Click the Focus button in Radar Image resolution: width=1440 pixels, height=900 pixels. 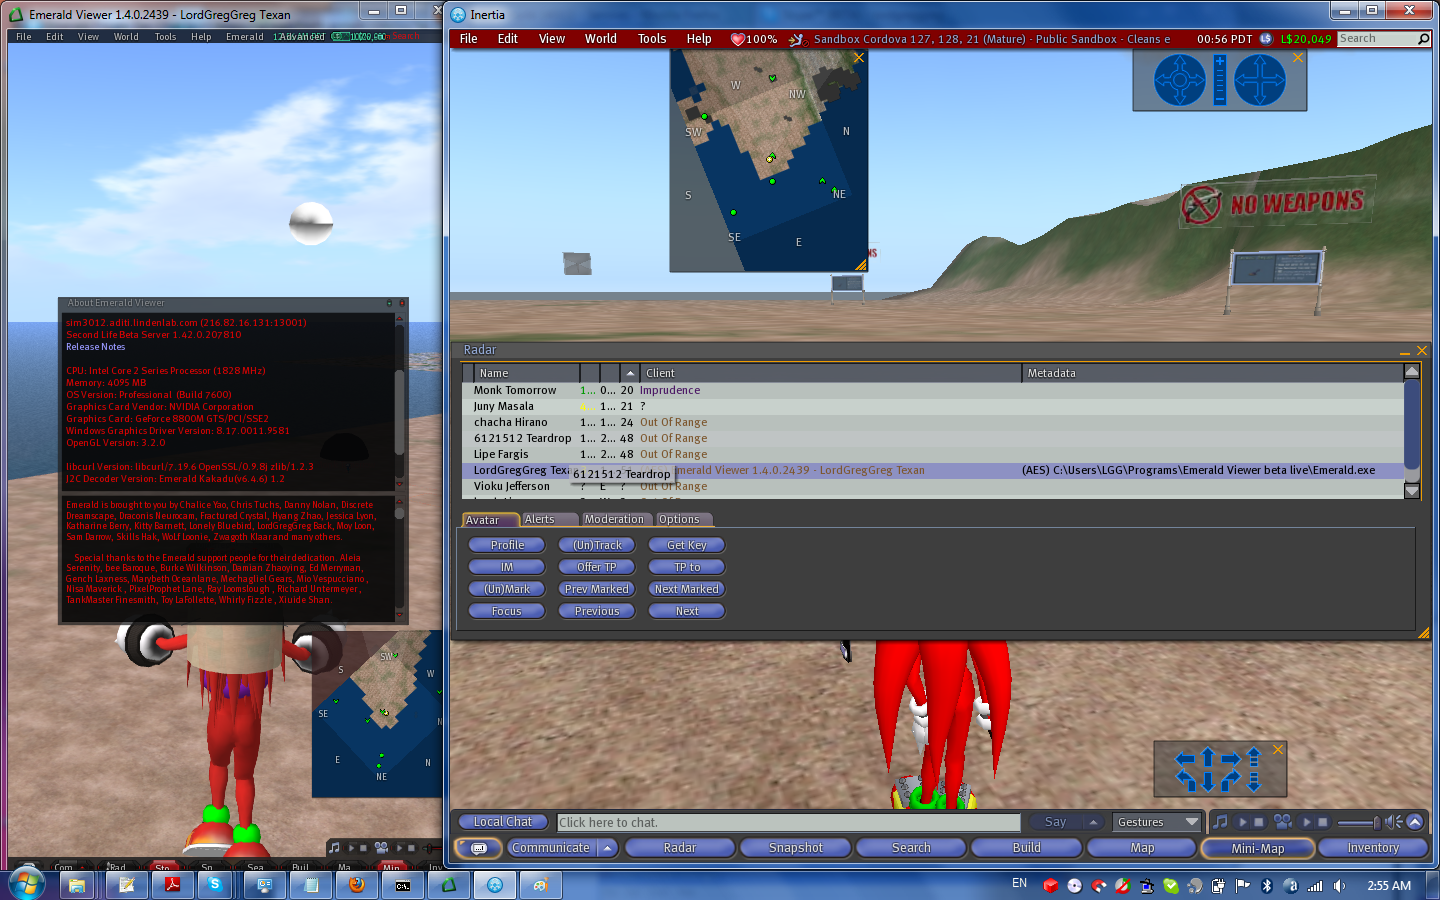(x=507, y=611)
